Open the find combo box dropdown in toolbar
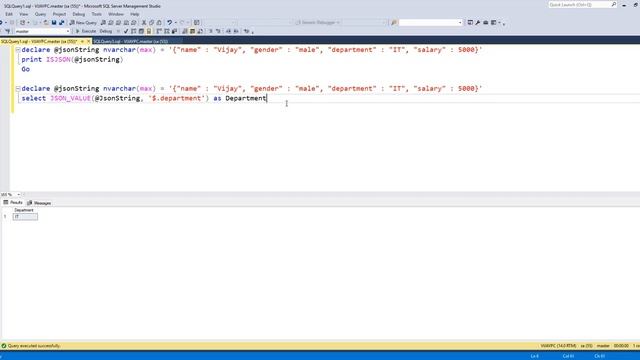The width and height of the screenshot is (640, 360). click(x=460, y=22)
